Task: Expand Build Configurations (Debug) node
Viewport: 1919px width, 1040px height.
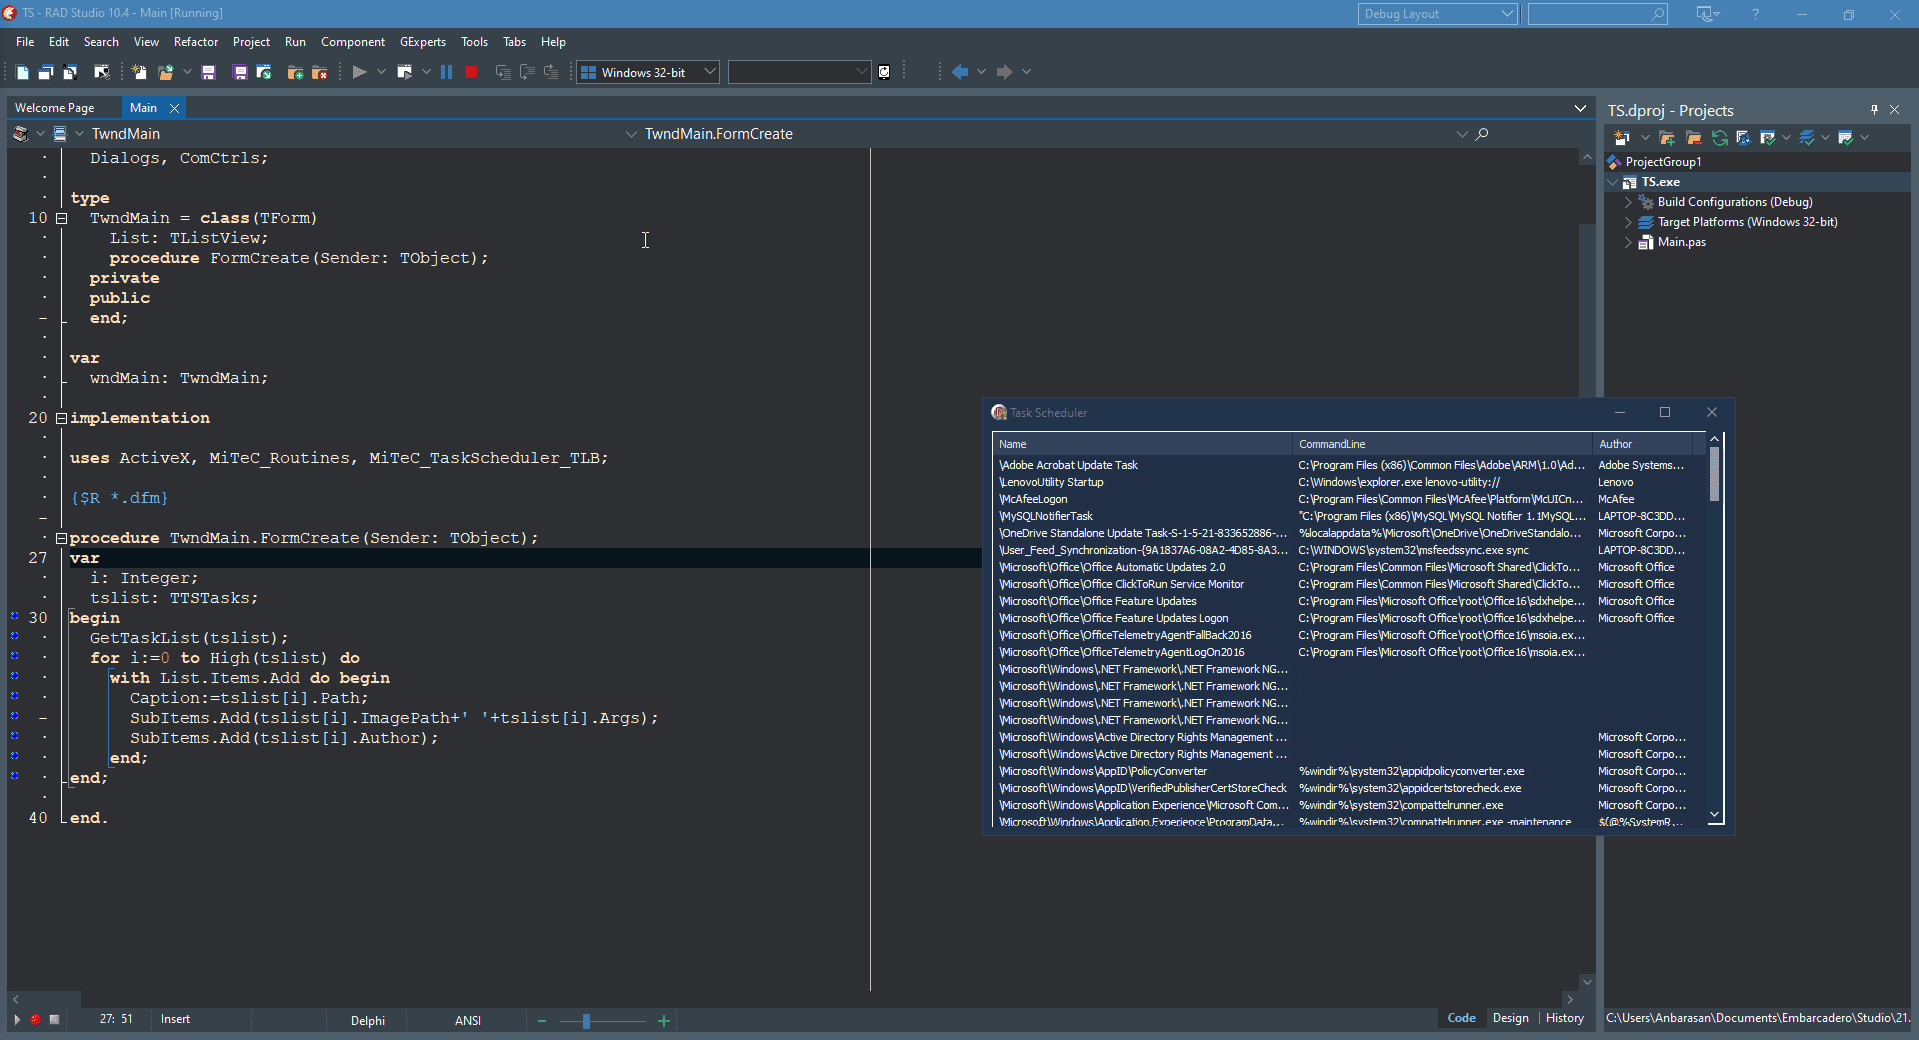Action: 1628,202
